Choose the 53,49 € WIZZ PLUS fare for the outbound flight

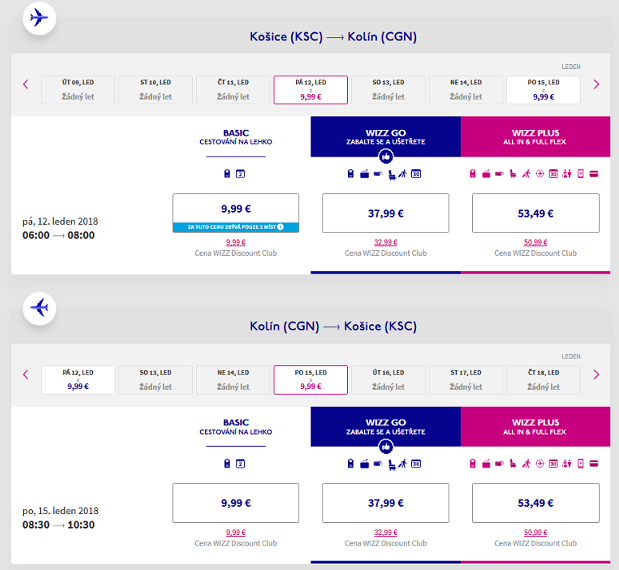tap(536, 213)
